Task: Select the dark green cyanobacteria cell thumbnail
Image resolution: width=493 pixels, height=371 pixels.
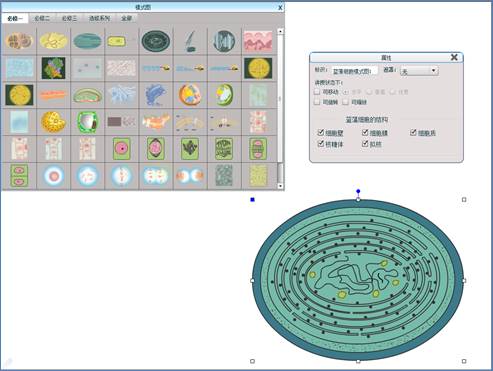Action: [x=156, y=41]
